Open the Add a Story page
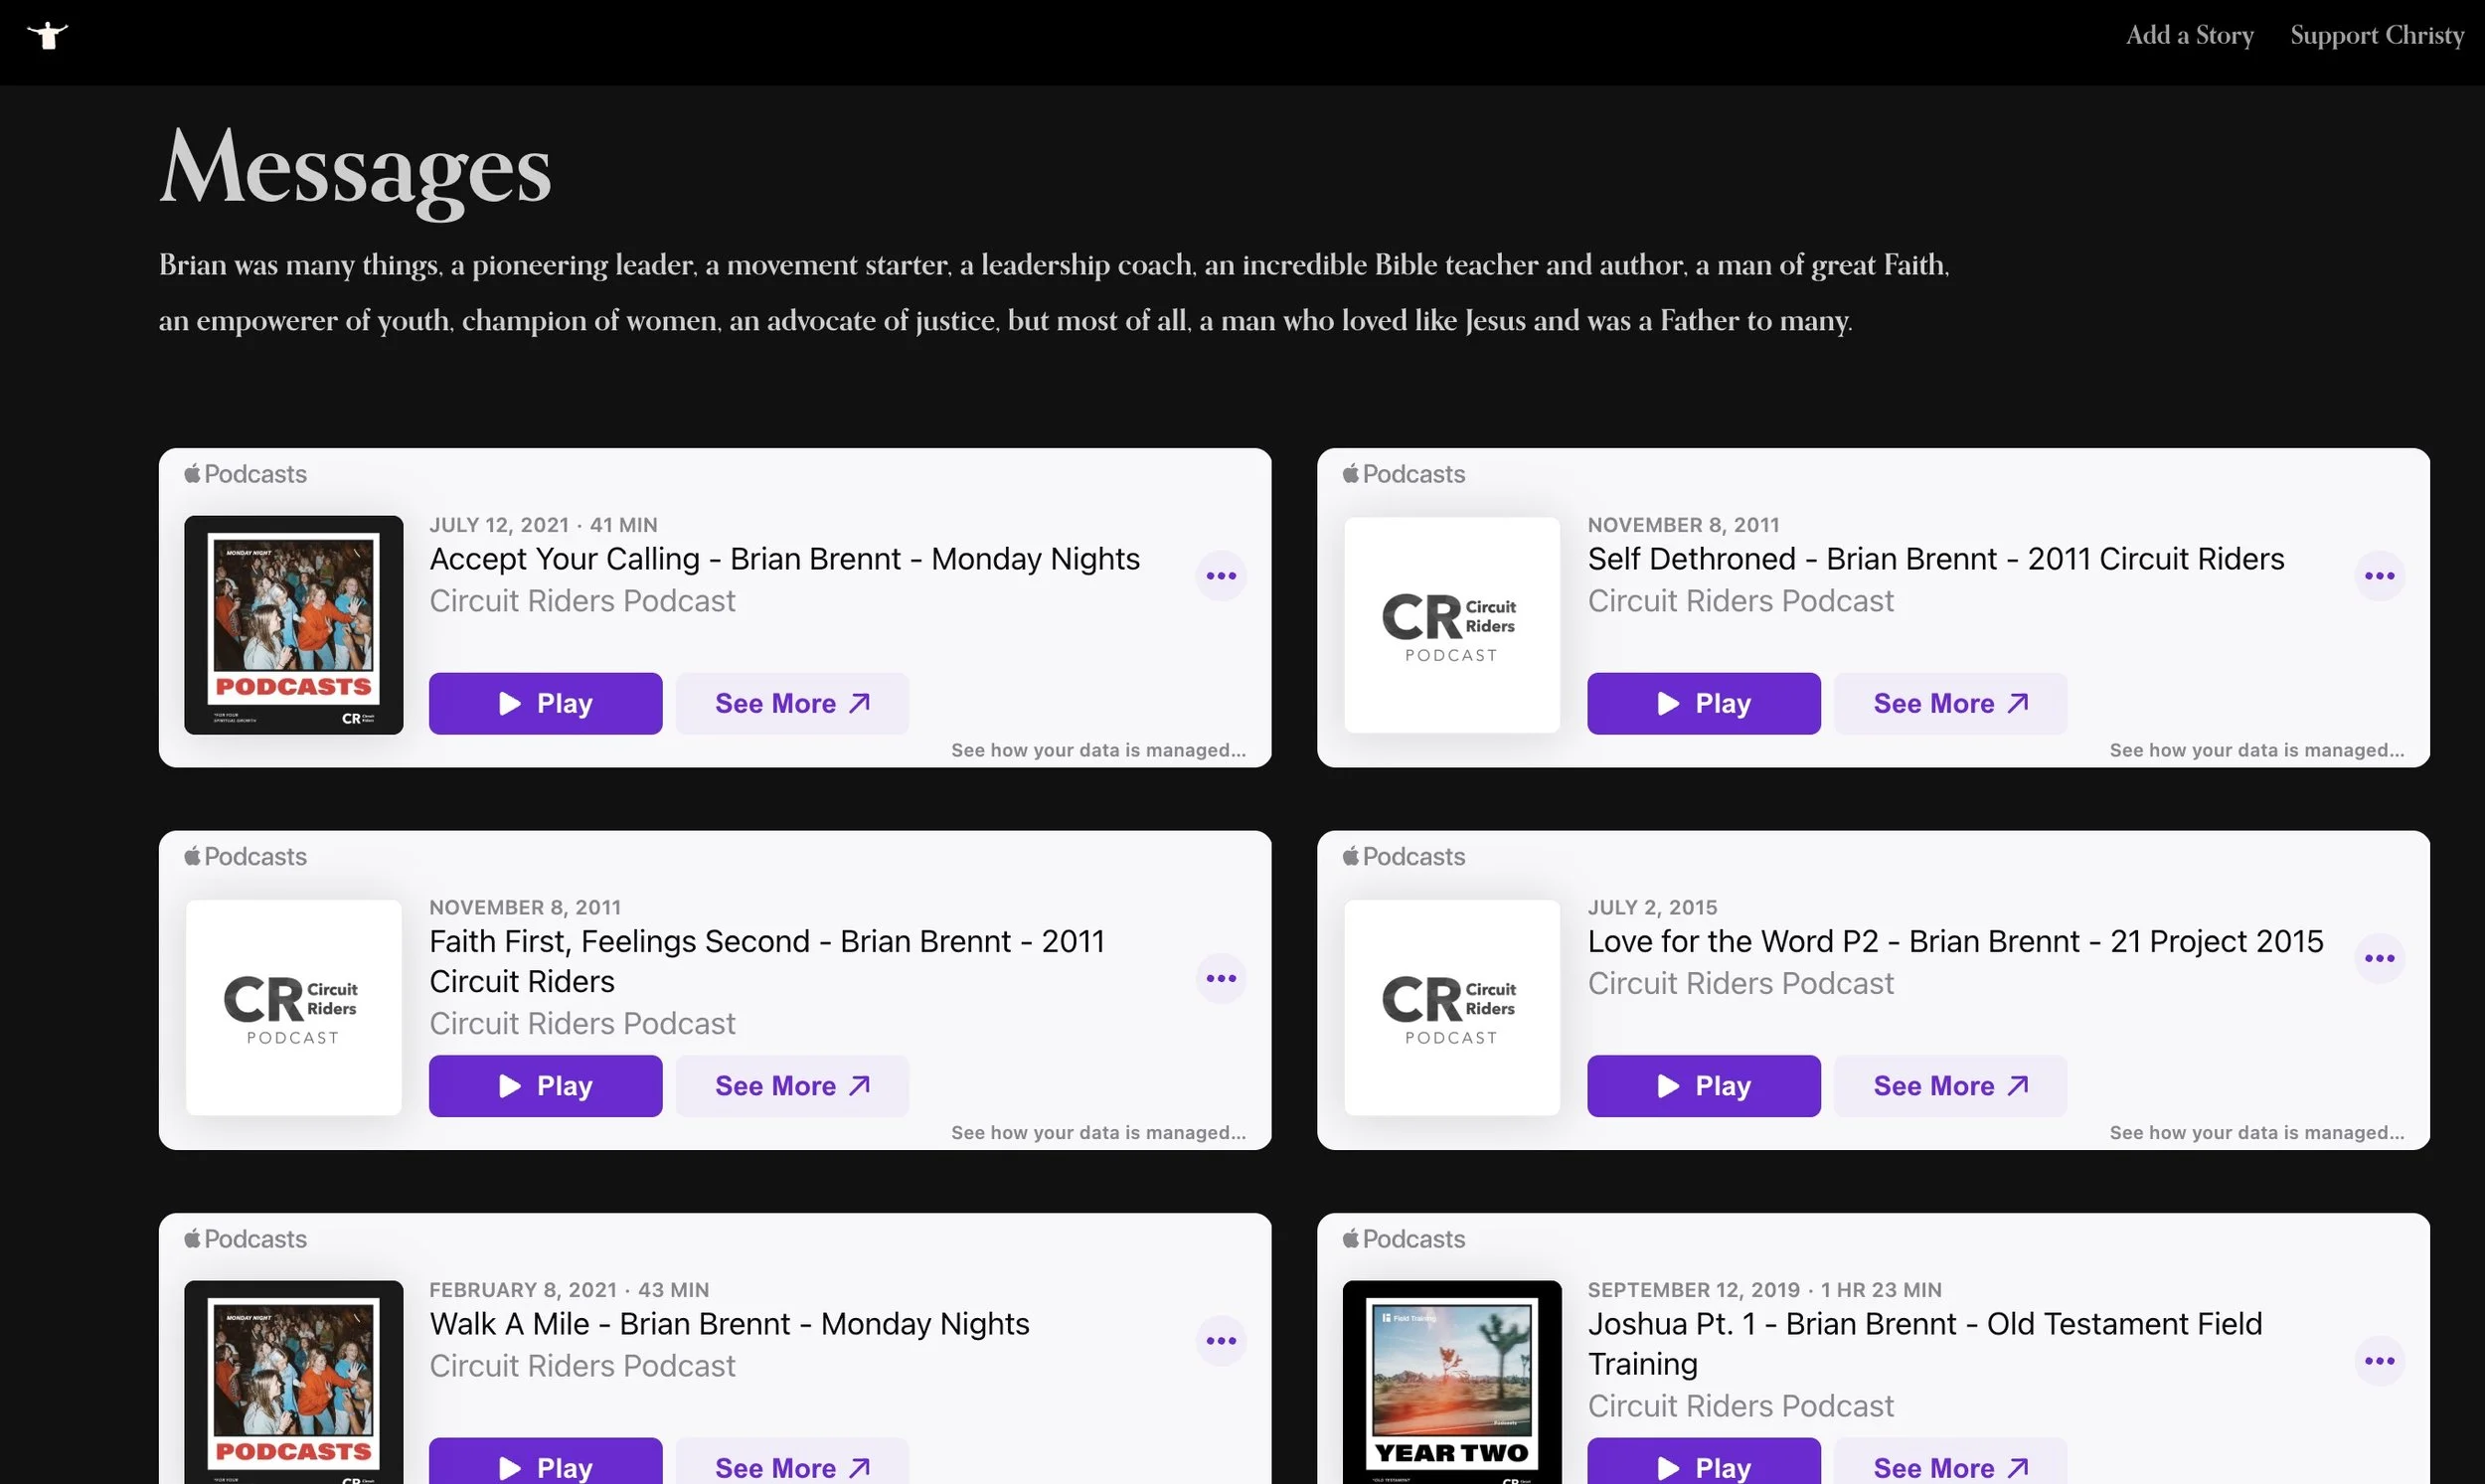Image resolution: width=2485 pixels, height=1484 pixels. point(2189,35)
